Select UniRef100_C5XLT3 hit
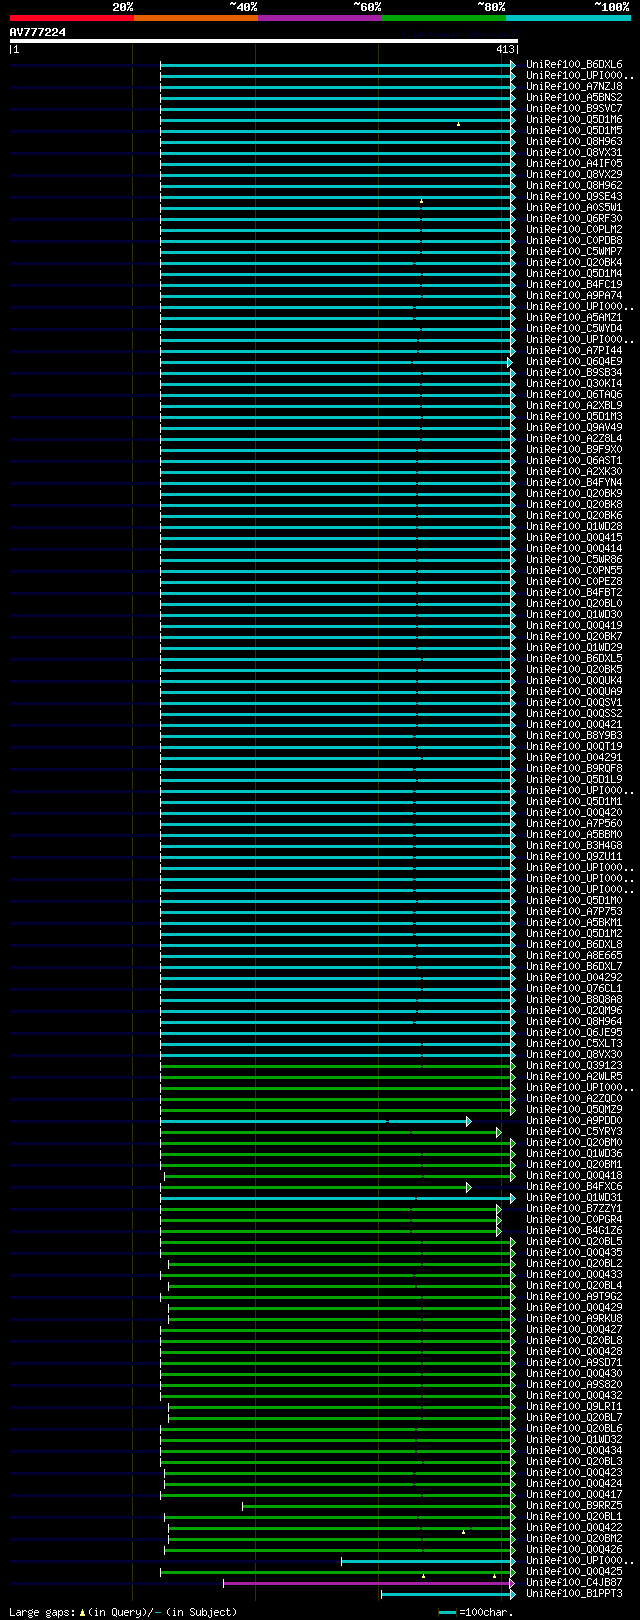 point(574,1044)
